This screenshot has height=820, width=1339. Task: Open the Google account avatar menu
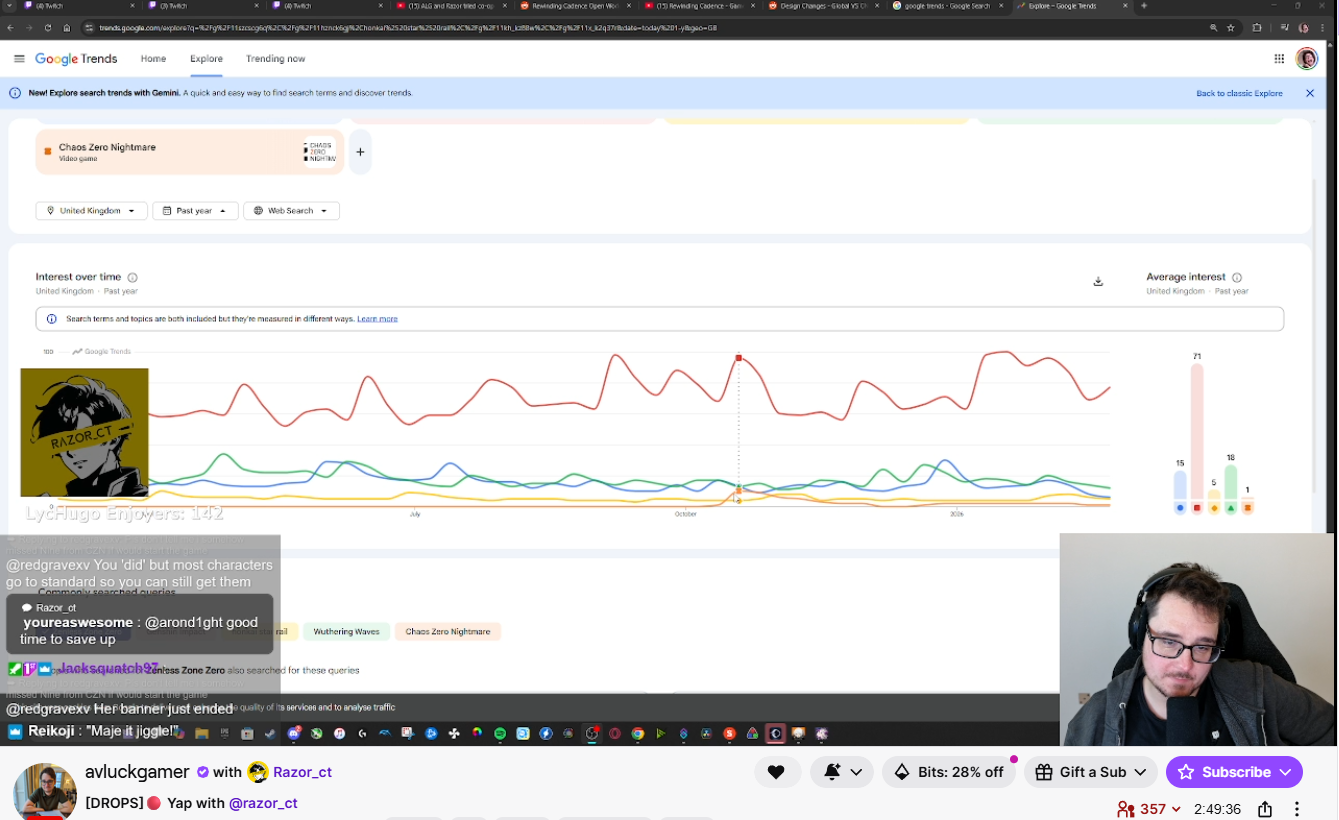click(1307, 59)
